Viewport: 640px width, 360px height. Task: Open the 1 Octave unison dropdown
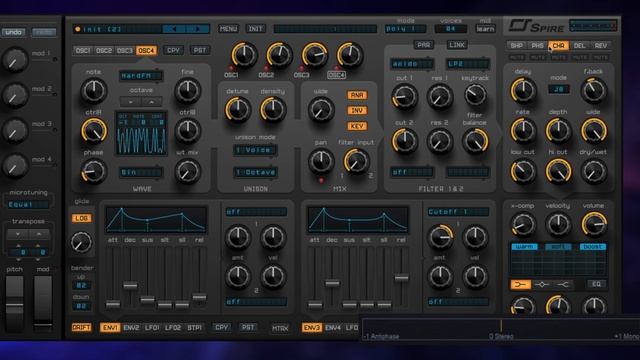tap(256, 172)
